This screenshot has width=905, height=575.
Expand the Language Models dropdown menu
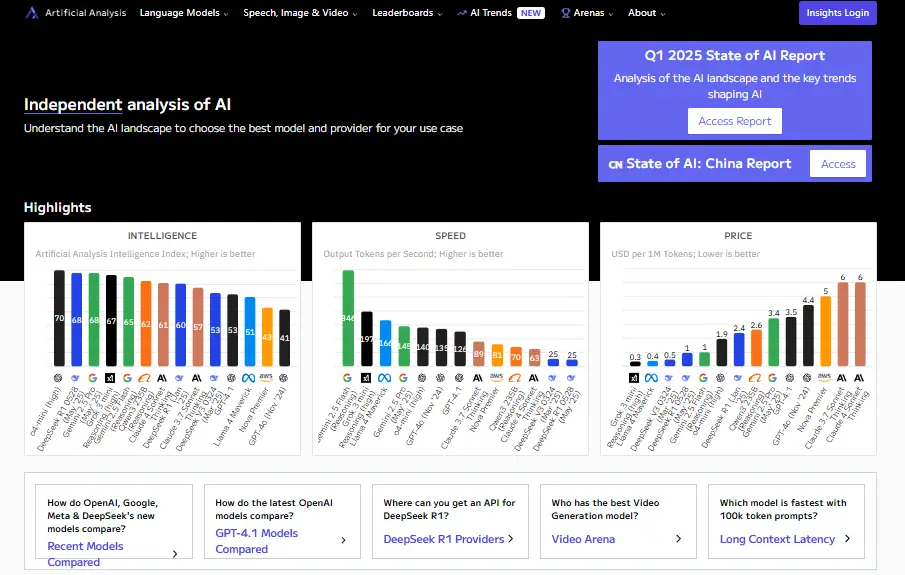coord(184,13)
